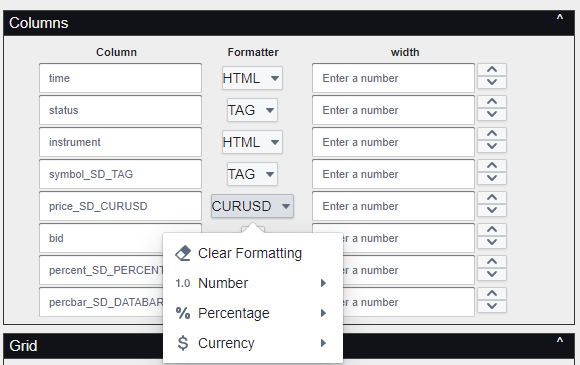The image size is (580, 365).
Task: Click the width number field for instrument
Action: 393,142
